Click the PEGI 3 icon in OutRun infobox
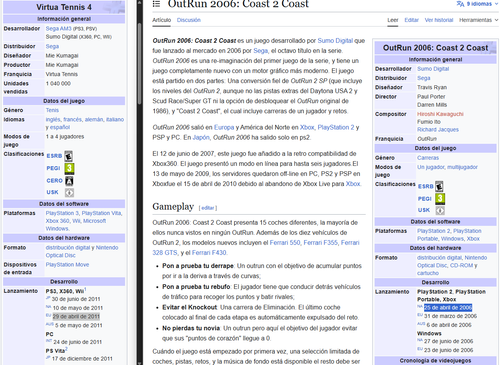500x365 pixels. 440,199
